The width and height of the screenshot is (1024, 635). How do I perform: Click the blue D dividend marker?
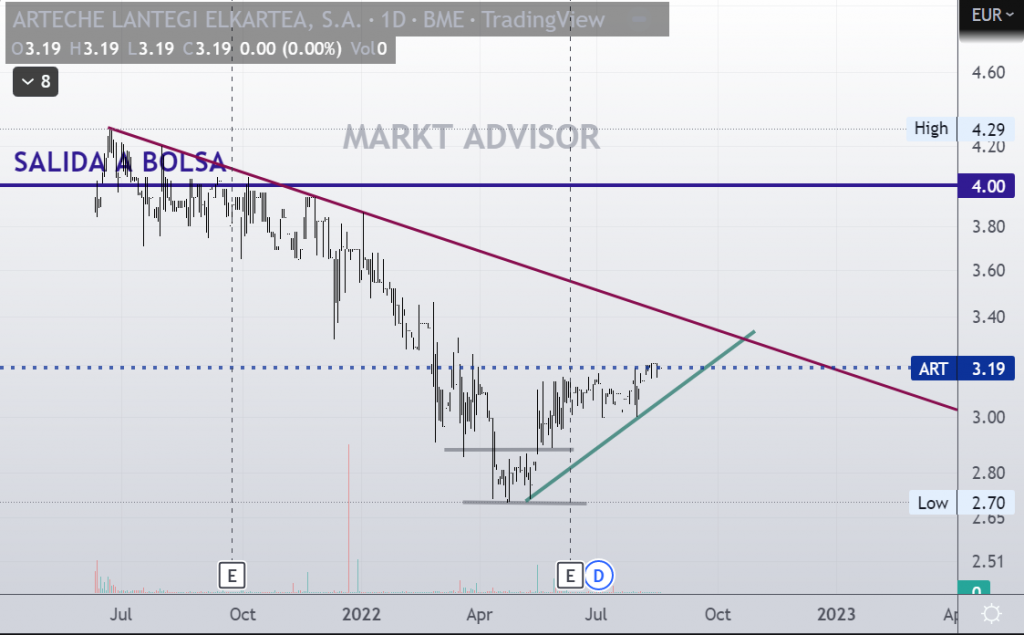point(599,575)
